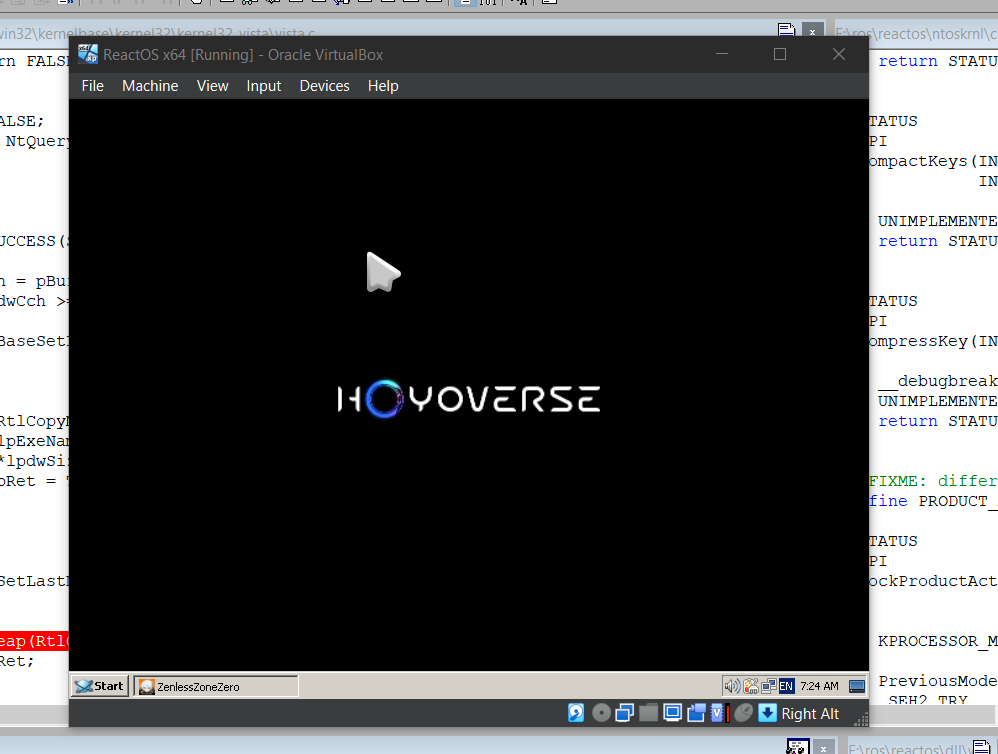The width and height of the screenshot is (998, 754).
Task: Click the display settings status icon
Action: coord(673,713)
